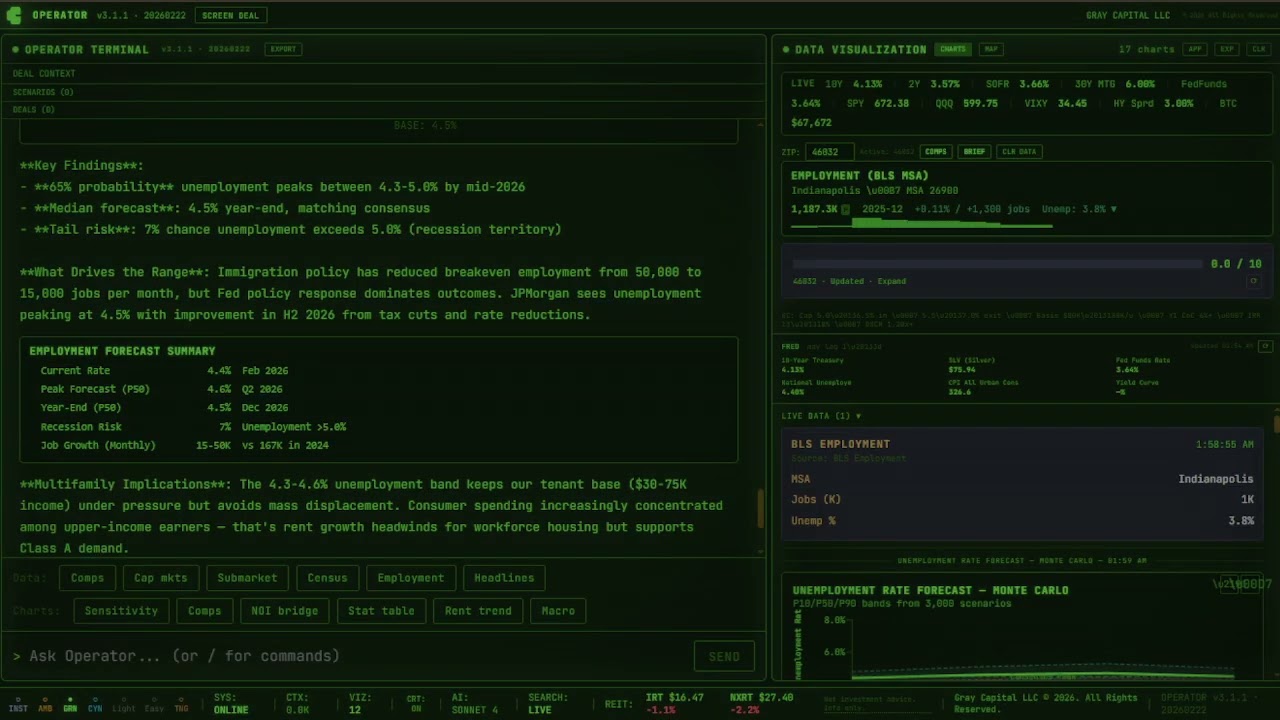Click the green Operator logo icon
The image size is (1280, 720).
14,15
